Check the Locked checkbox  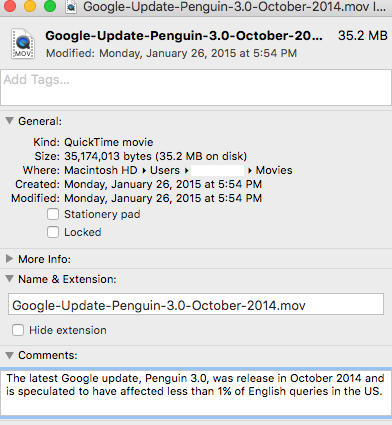pos(53,232)
